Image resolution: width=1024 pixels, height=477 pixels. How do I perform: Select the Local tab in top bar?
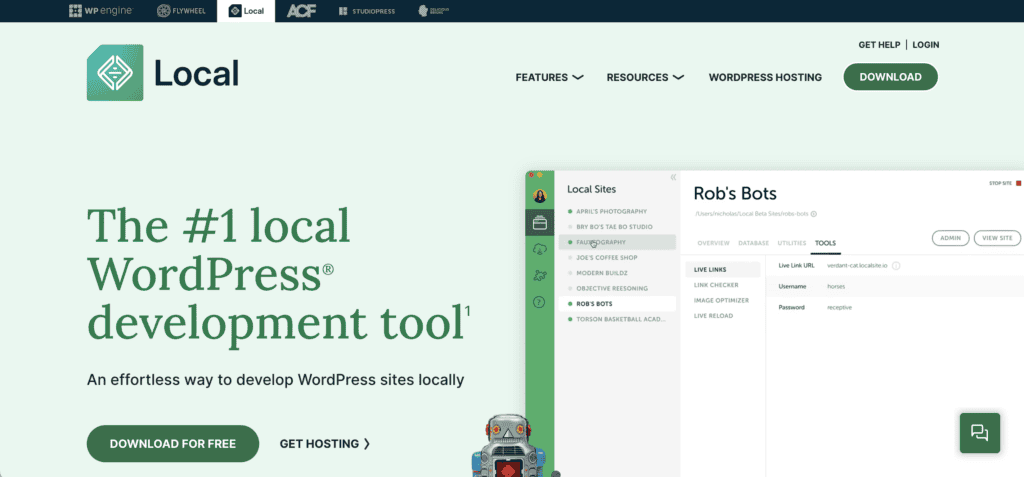246,11
